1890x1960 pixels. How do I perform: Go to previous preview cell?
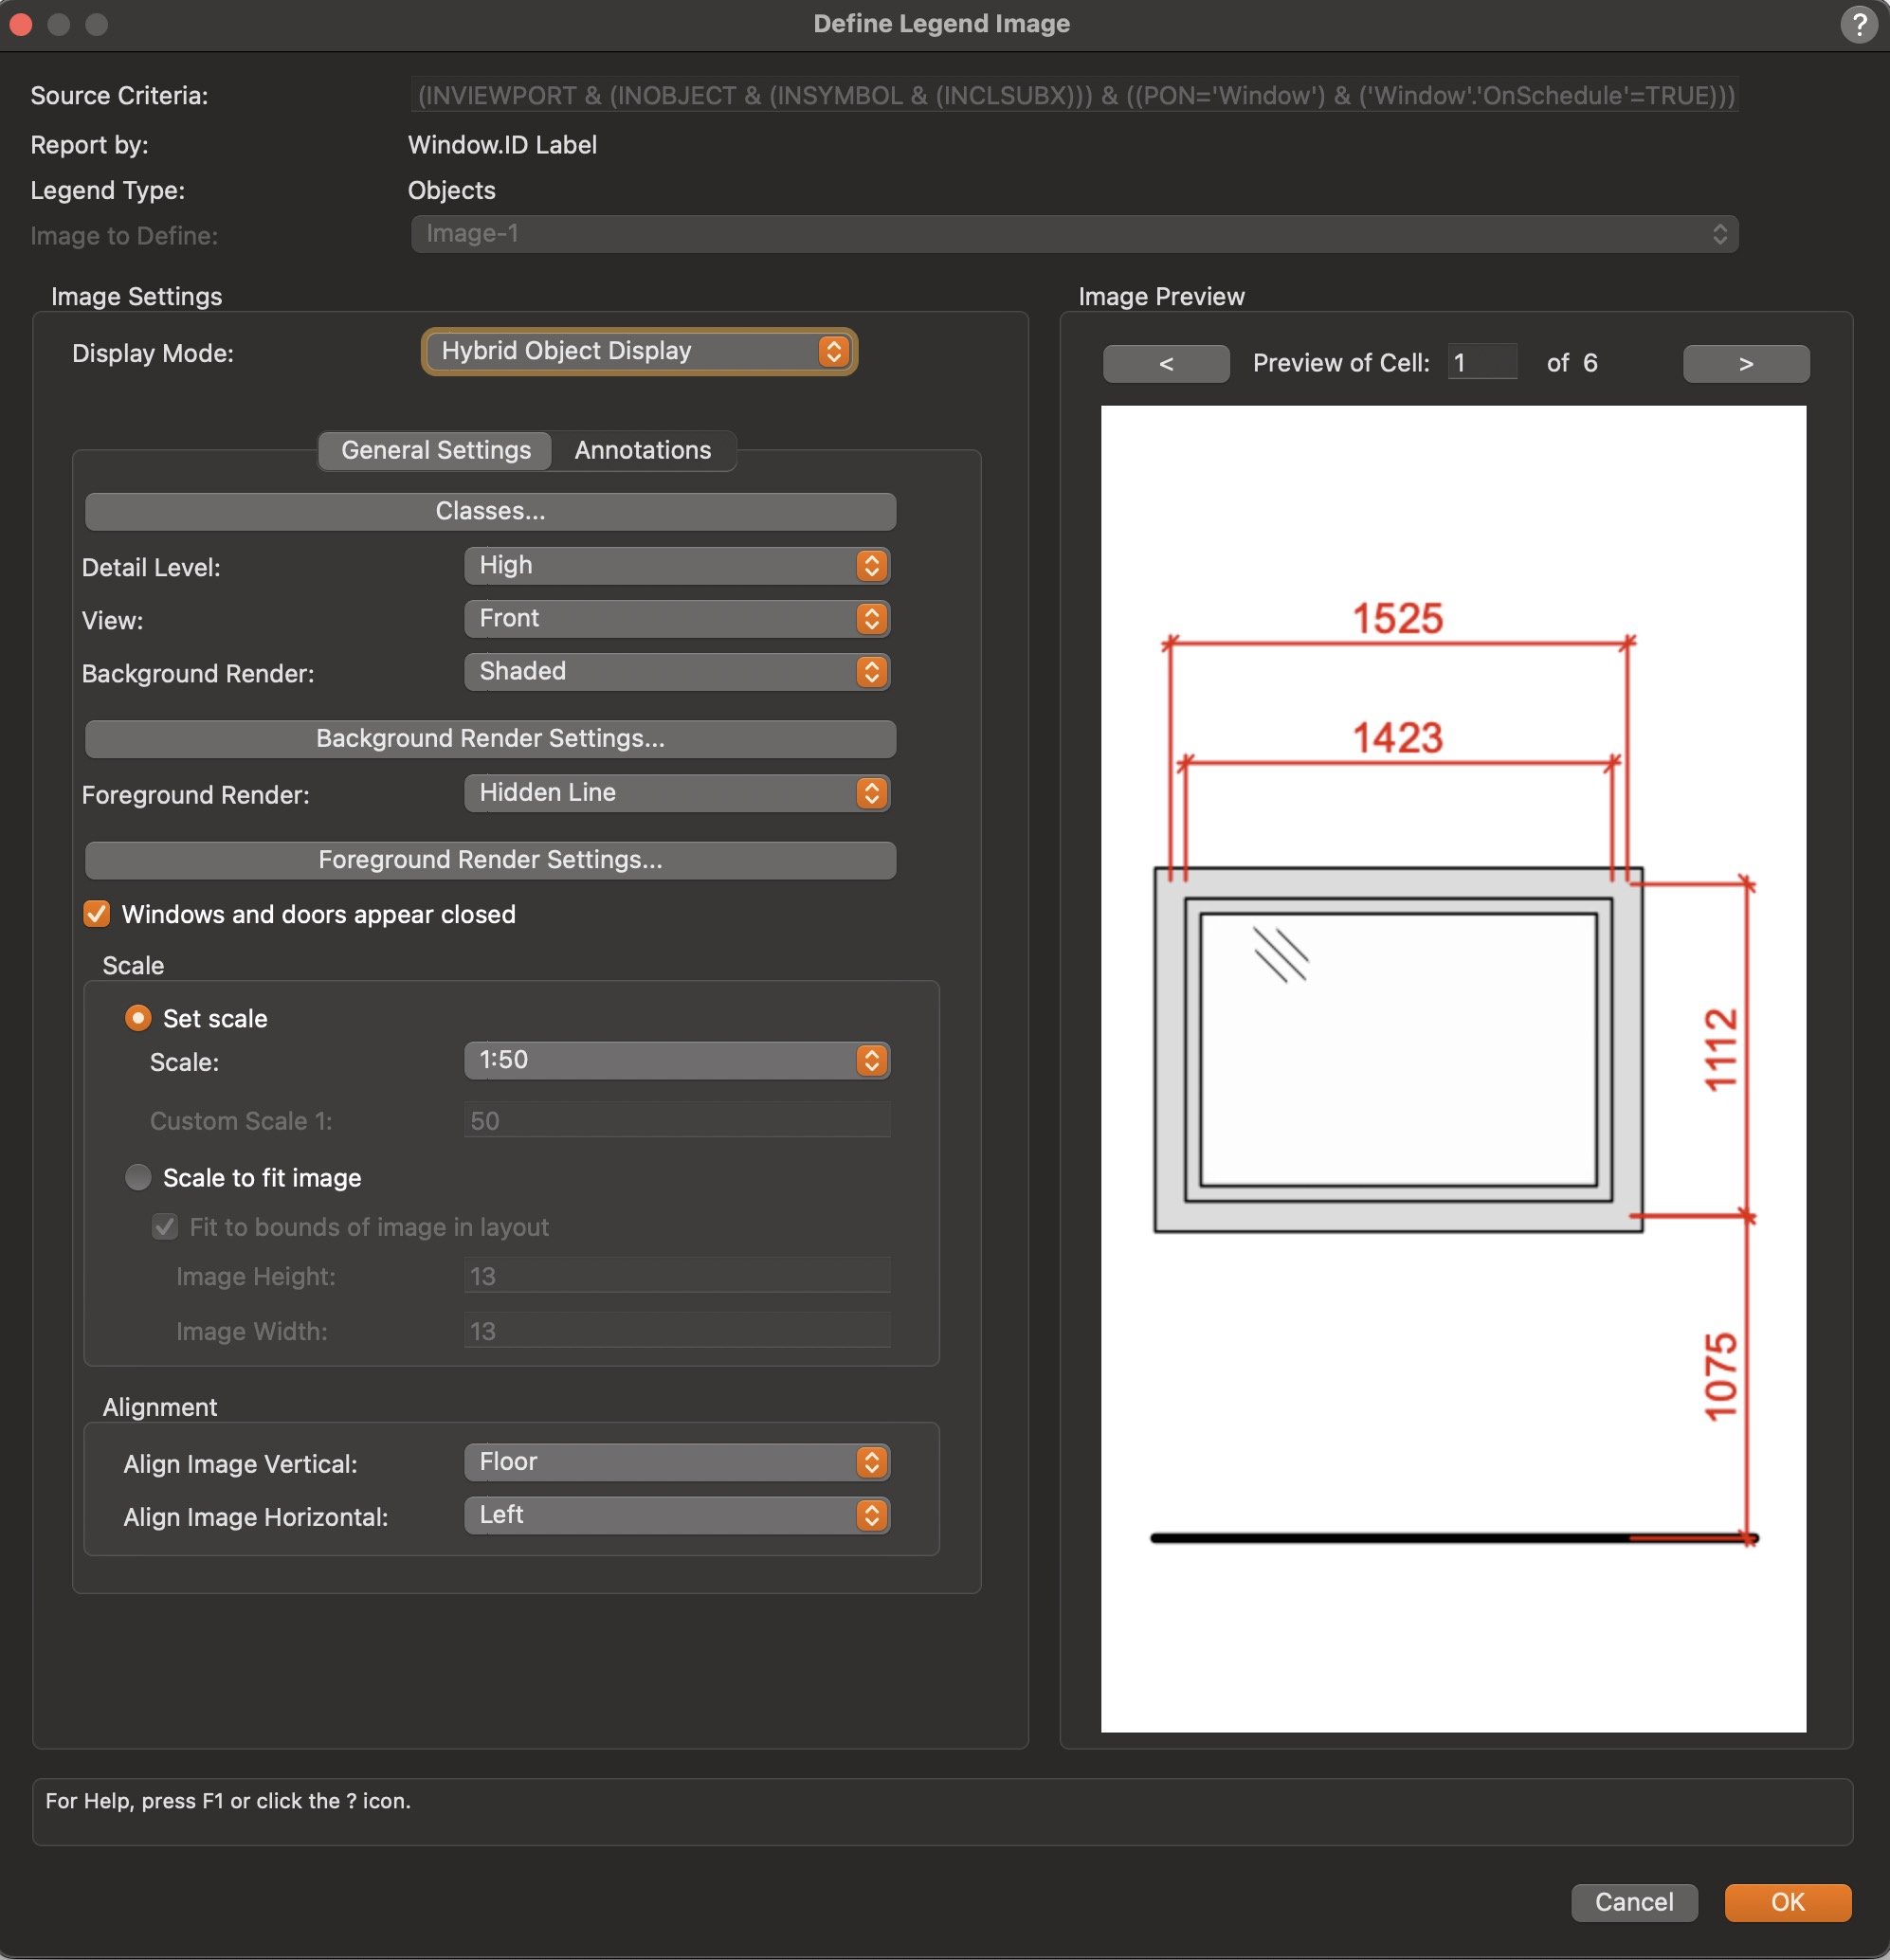(x=1165, y=363)
